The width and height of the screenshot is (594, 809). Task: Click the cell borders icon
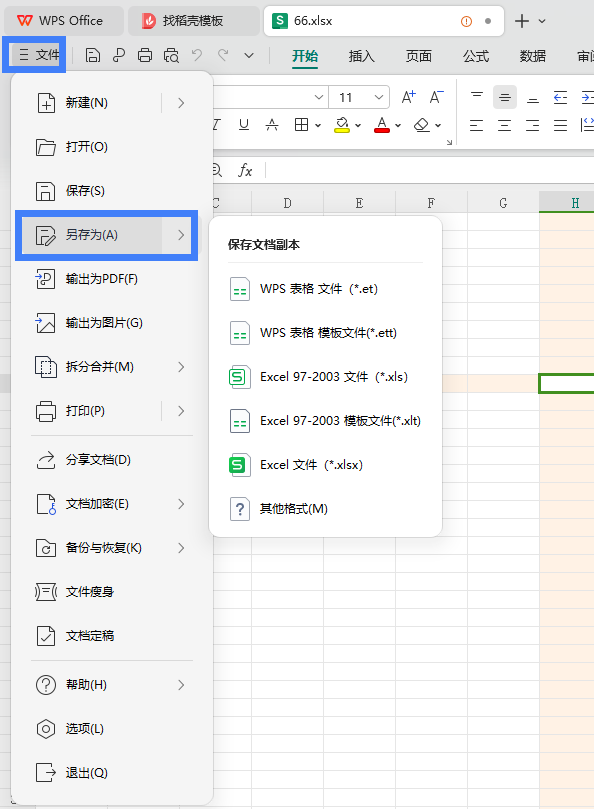pos(301,124)
